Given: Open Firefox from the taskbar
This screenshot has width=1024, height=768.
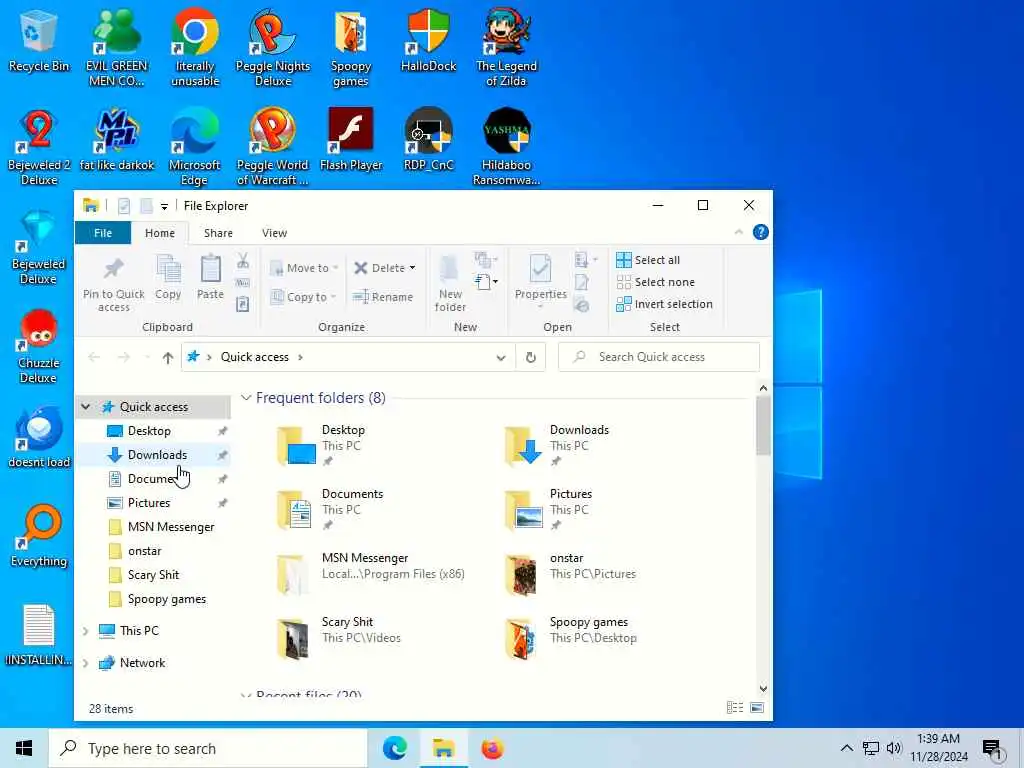Looking at the screenshot, I should tap(492, 748).
